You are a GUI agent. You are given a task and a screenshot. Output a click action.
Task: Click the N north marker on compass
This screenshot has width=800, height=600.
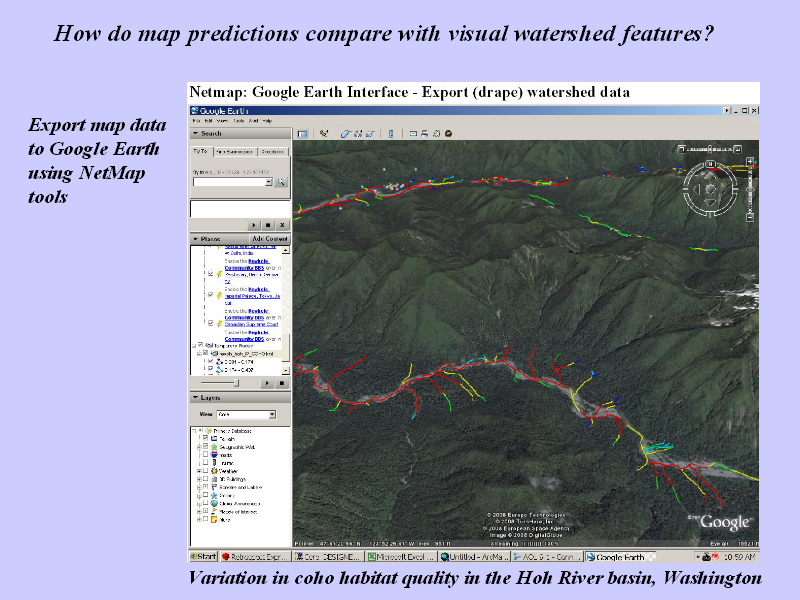pyautogui.click(x=710, y=164)
